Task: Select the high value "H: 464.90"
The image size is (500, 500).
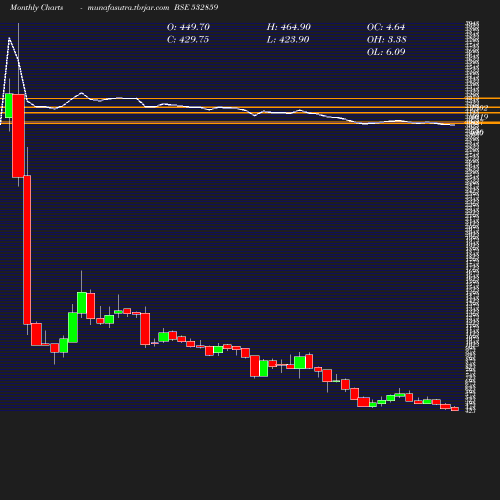Action: tap(289, 27)
